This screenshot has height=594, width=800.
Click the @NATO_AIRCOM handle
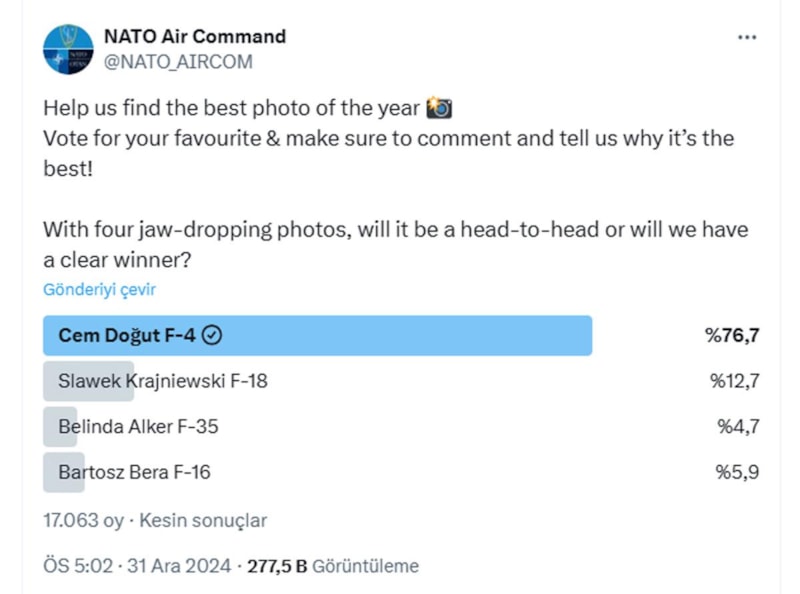(178, 62)
